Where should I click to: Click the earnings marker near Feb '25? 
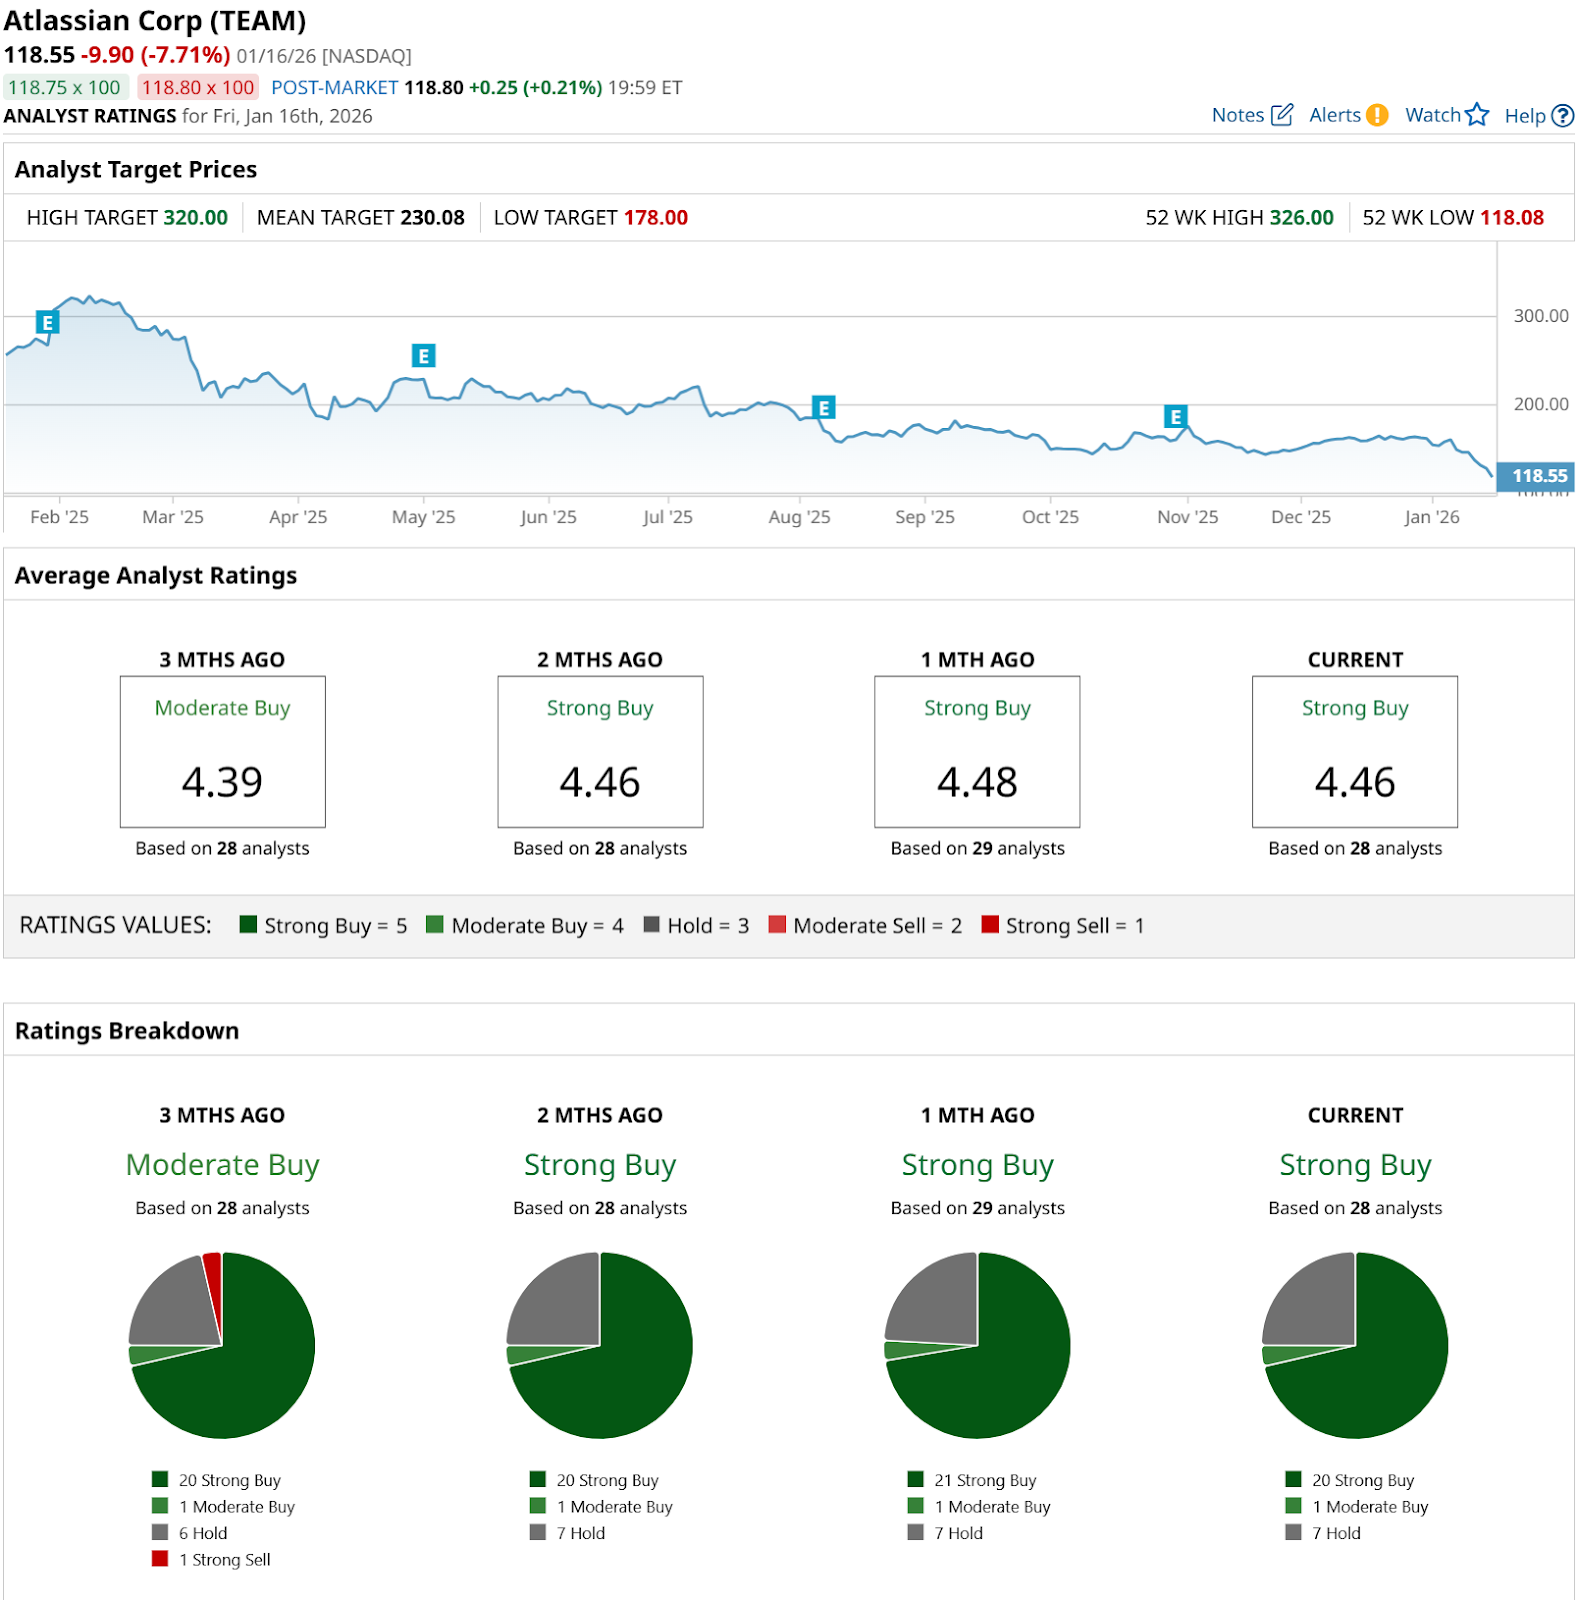coord(47,322)
